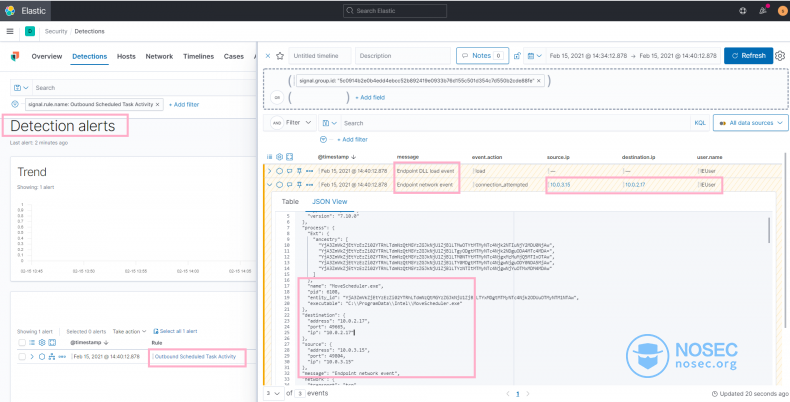Open more actions for DLL load event
The height and width of the screenshot is (402, 790).
[x=309, y=171]
